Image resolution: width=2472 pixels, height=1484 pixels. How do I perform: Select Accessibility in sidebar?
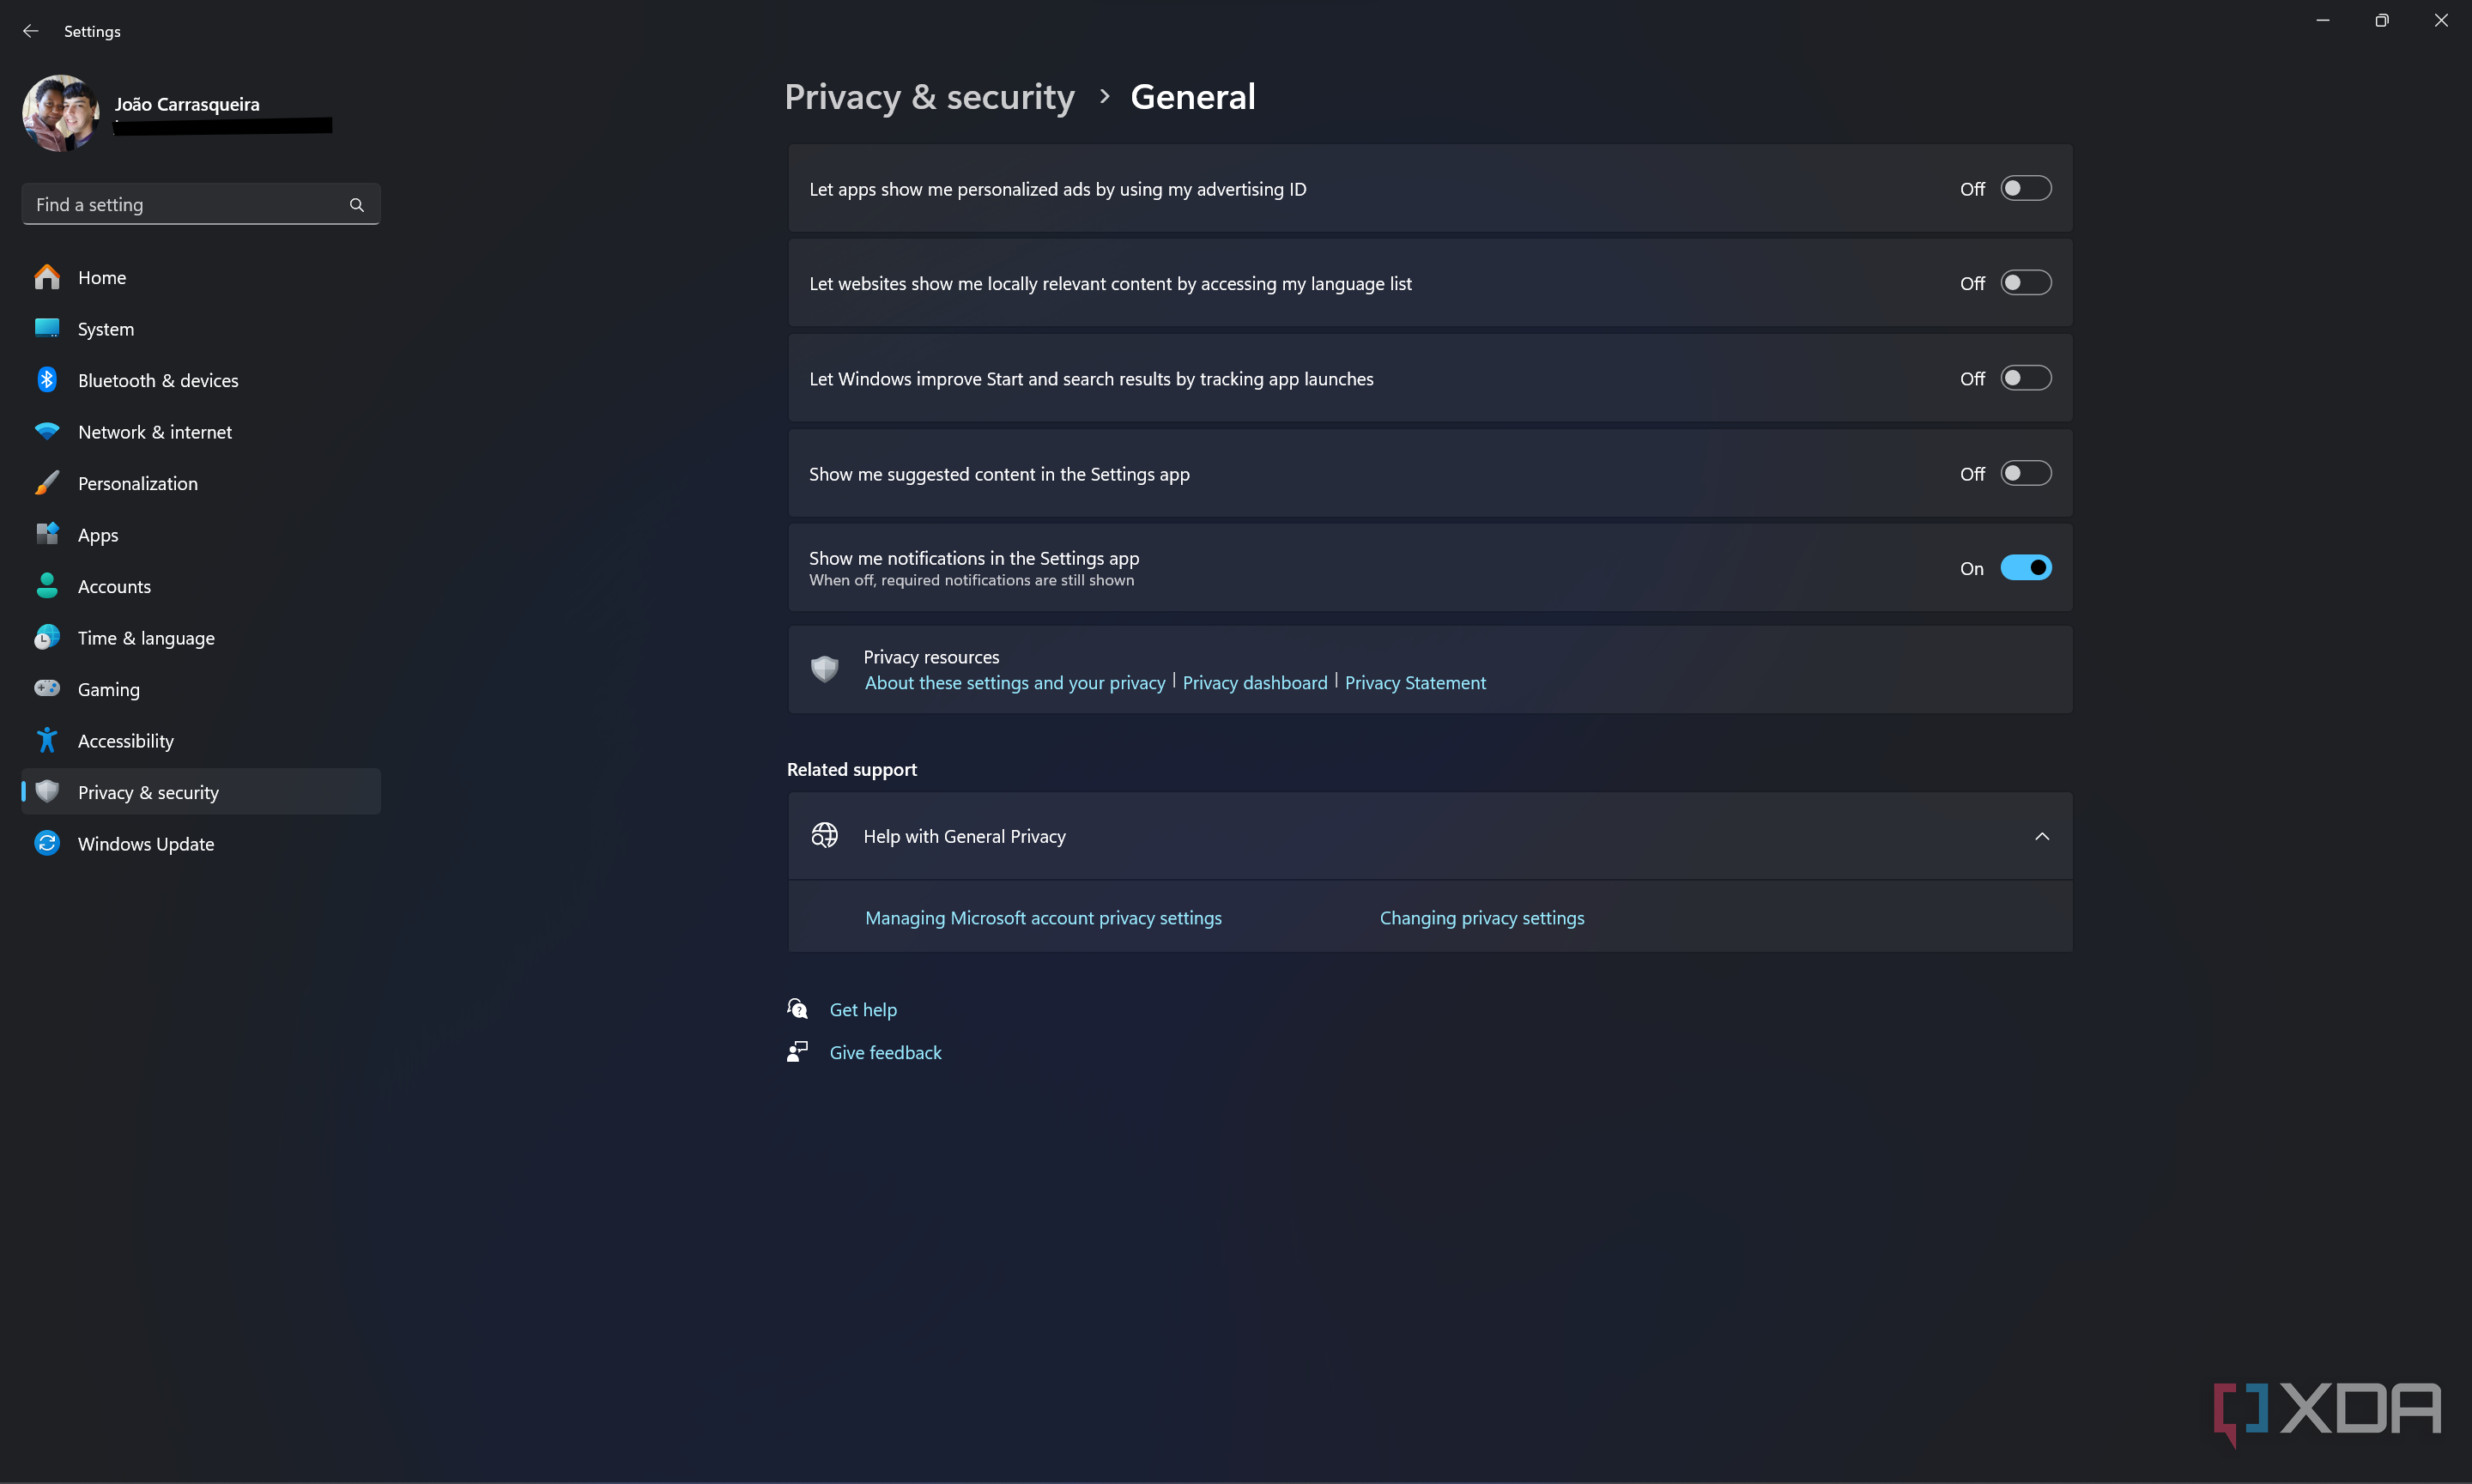(x=201, y=740)
